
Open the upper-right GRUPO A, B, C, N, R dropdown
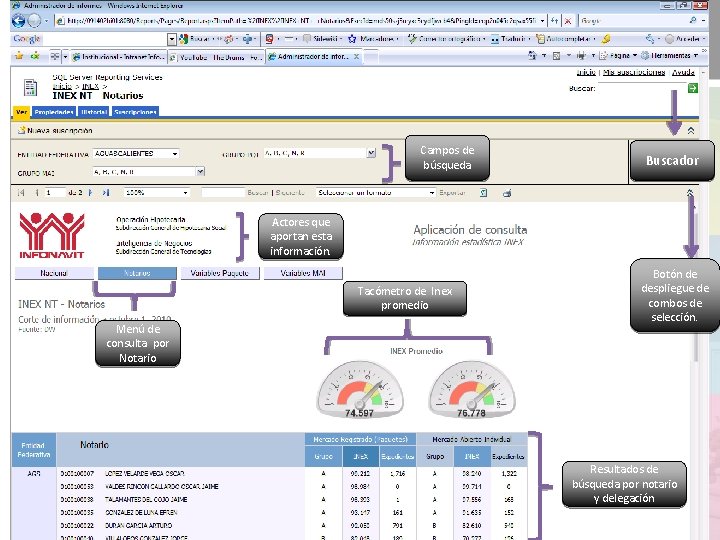(320, 153)
